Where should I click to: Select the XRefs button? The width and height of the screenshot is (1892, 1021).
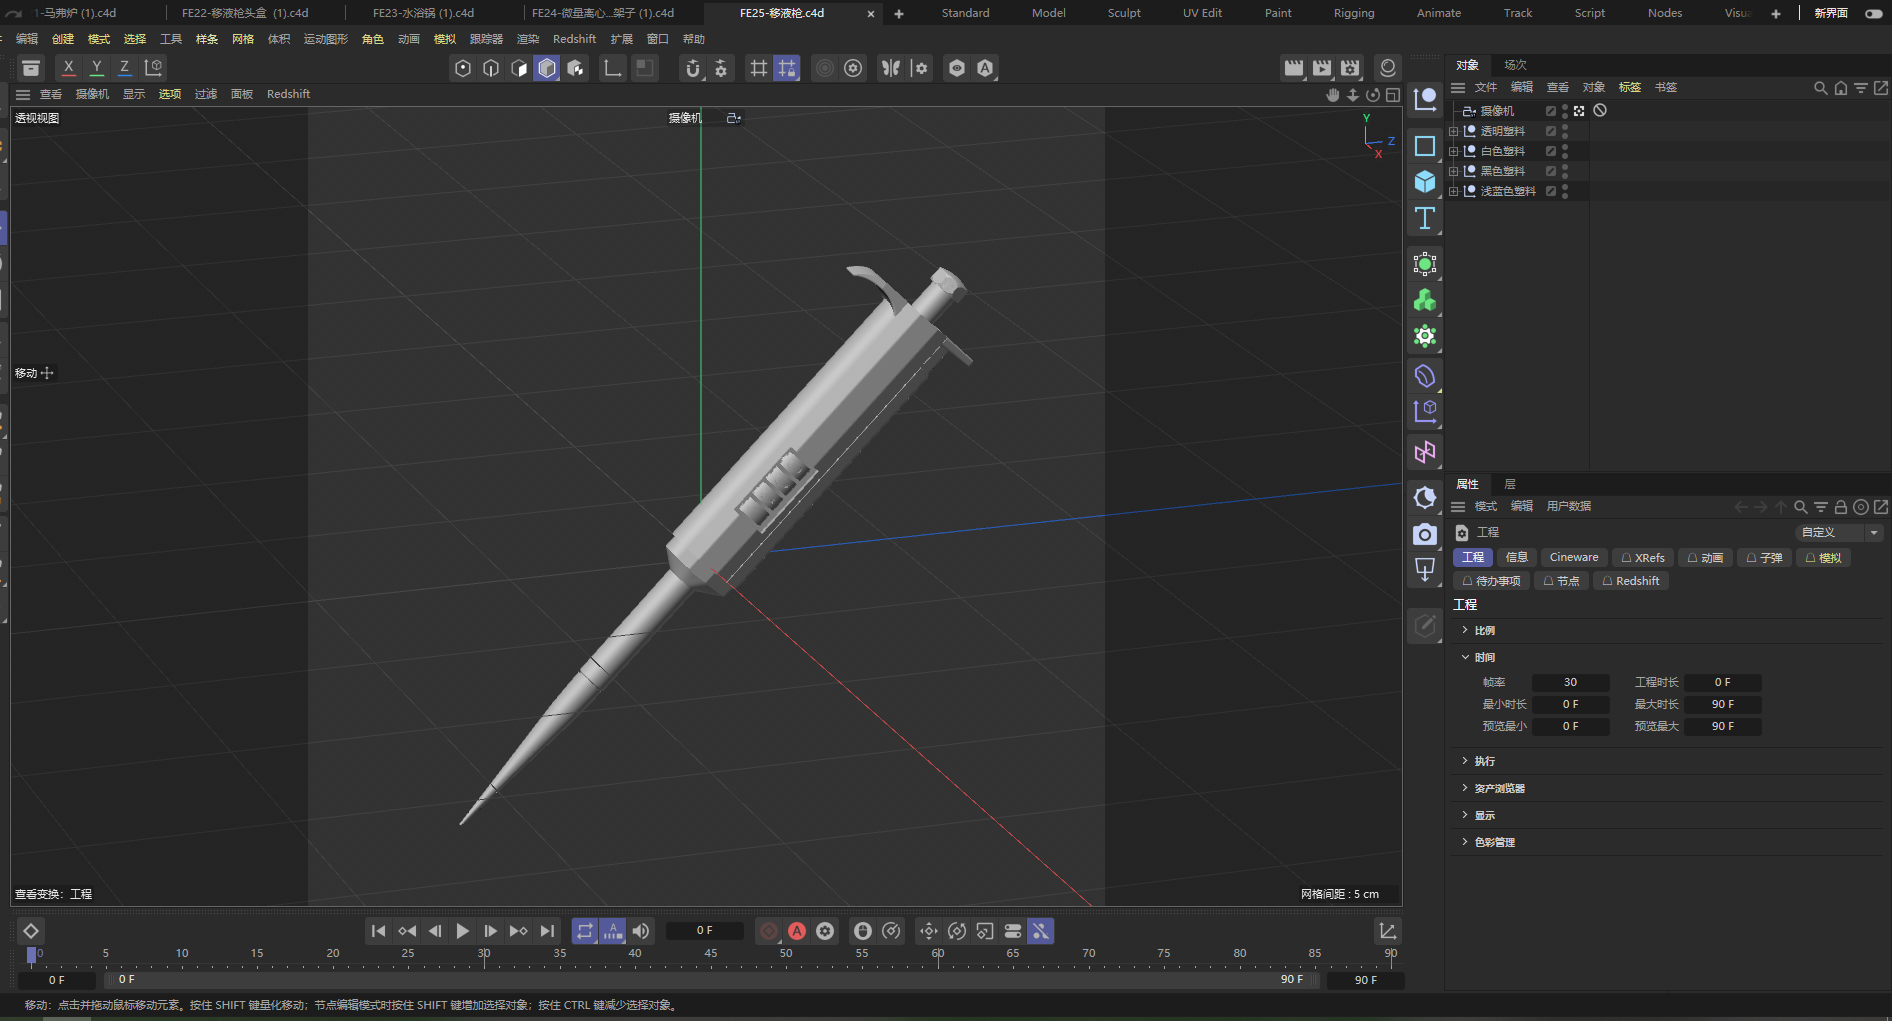(1642, 558)
